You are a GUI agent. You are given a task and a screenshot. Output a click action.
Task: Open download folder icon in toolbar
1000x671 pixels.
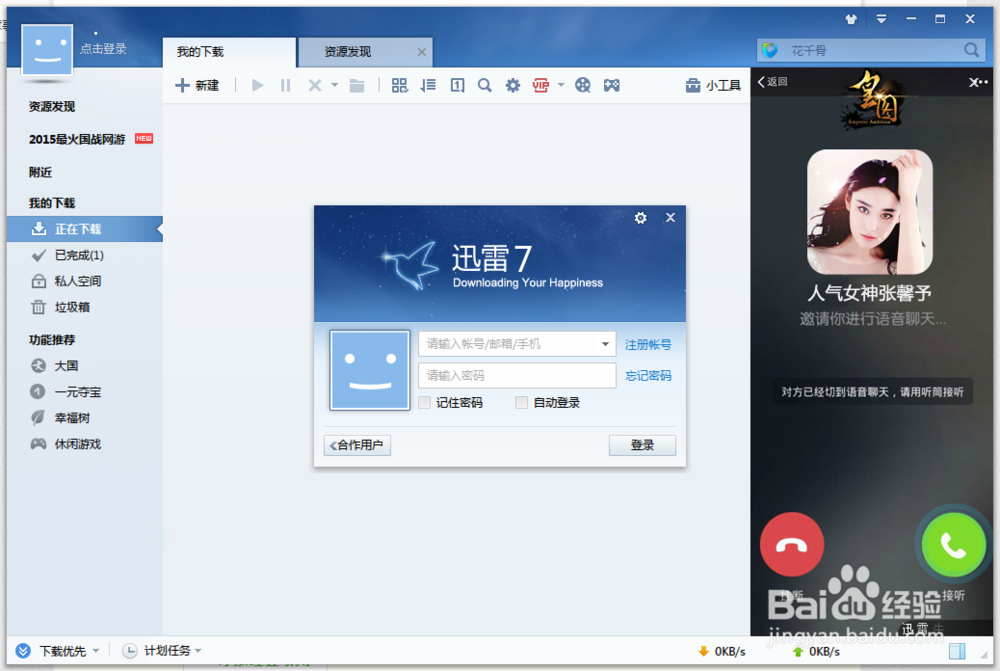coord(357,85)
